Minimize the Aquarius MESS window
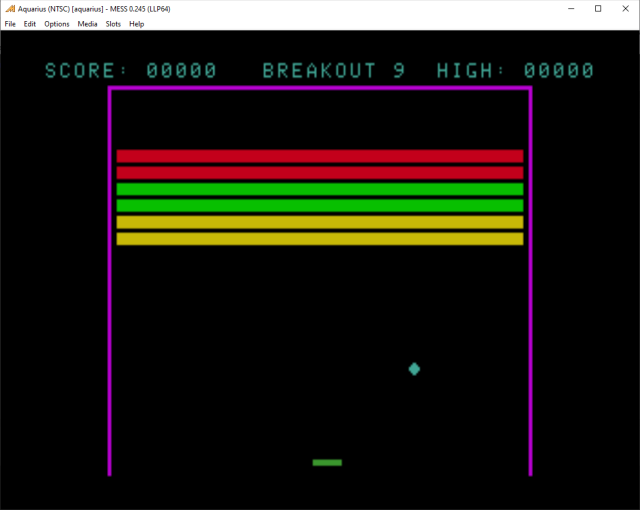640x510 pixels. click(x=571, y=9)
